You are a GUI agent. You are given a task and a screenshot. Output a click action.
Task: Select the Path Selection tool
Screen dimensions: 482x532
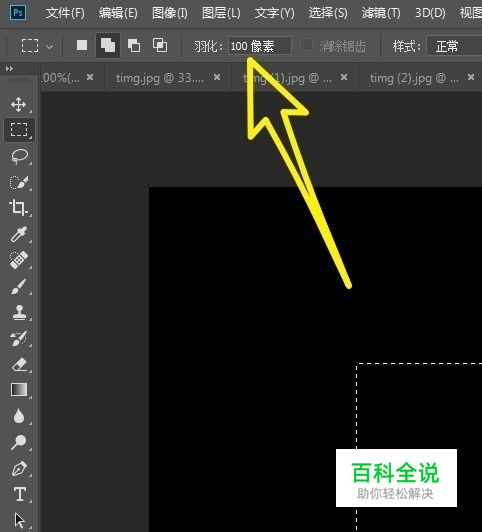20,520
